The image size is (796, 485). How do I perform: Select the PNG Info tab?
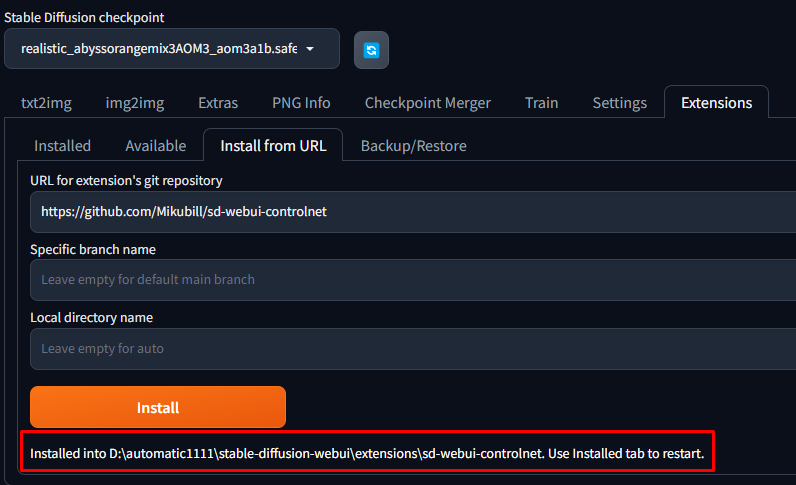click(x=301, y=103)
